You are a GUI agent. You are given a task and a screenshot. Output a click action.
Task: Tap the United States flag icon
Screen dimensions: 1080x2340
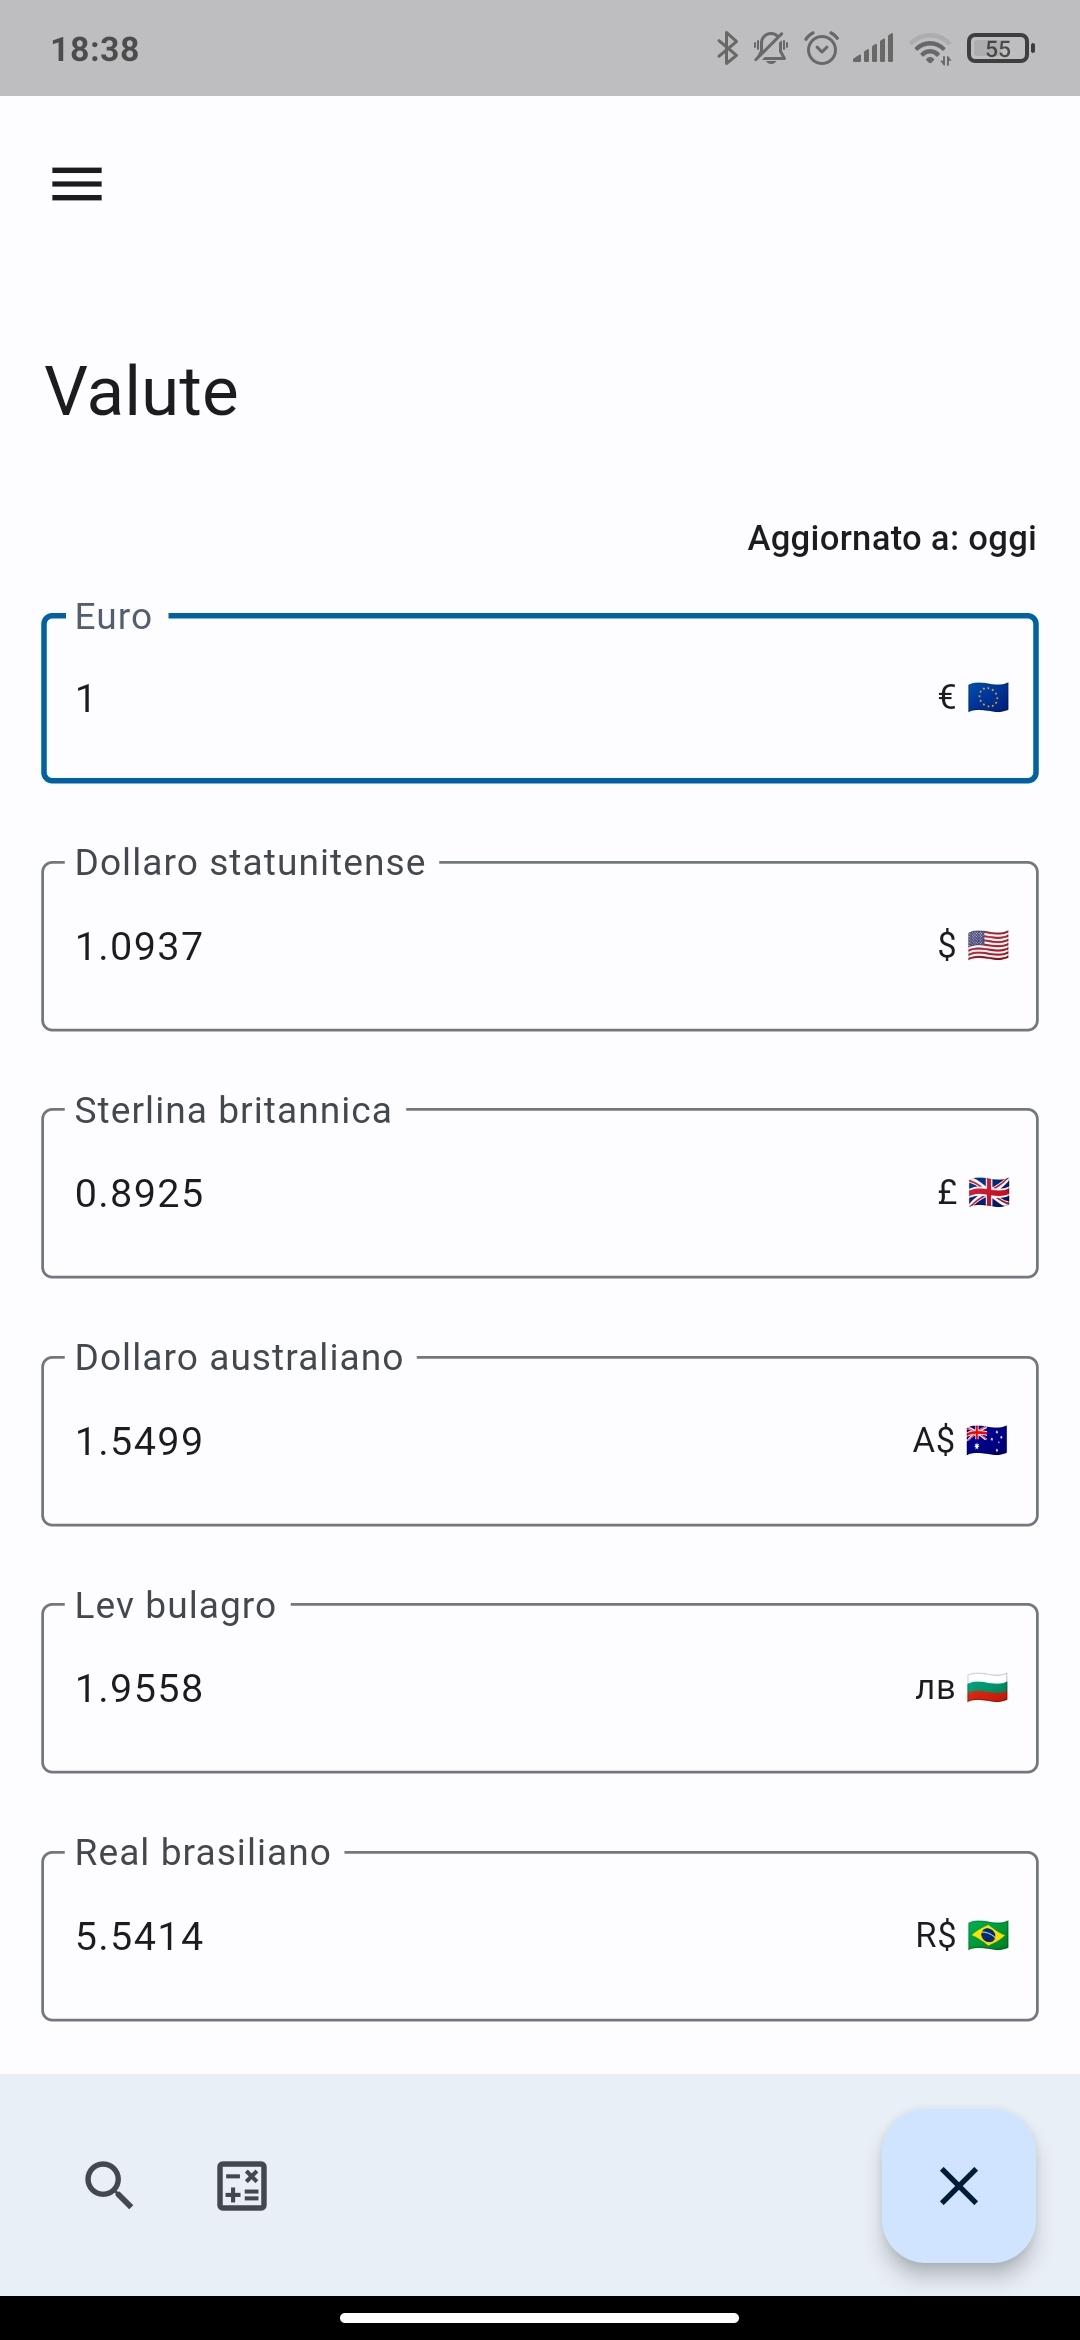988,945
